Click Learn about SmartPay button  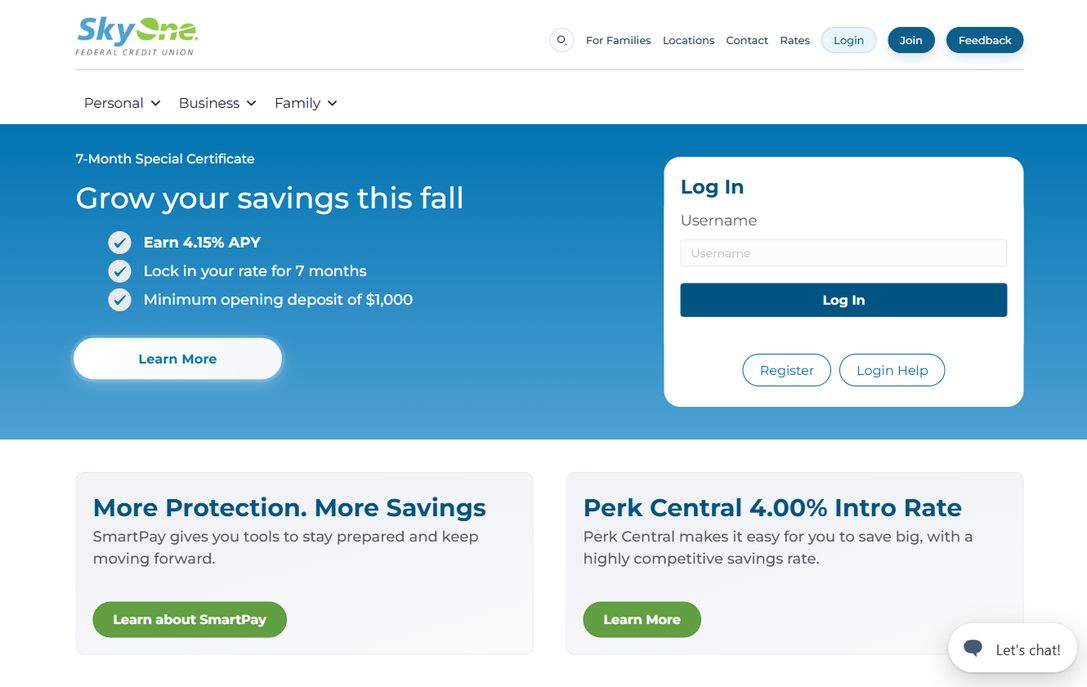click(x=189, y=620)
